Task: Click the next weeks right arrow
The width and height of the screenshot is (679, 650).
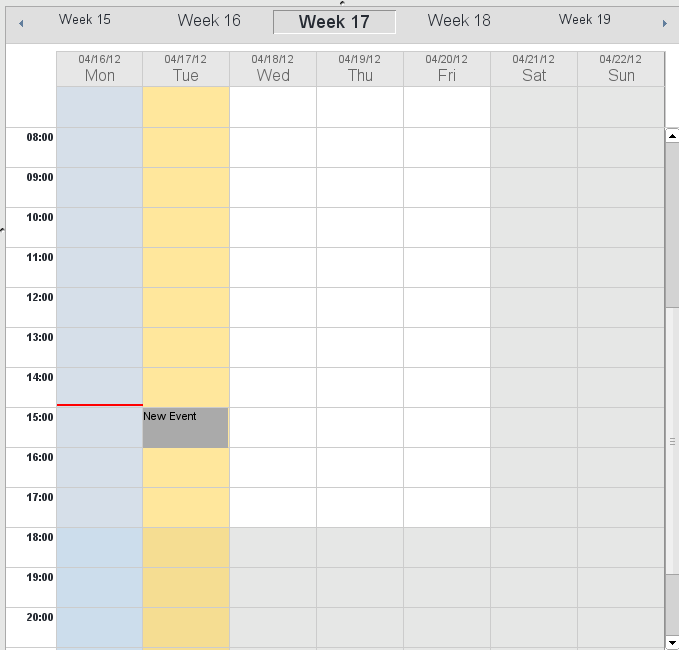Action: pos(665,23)
